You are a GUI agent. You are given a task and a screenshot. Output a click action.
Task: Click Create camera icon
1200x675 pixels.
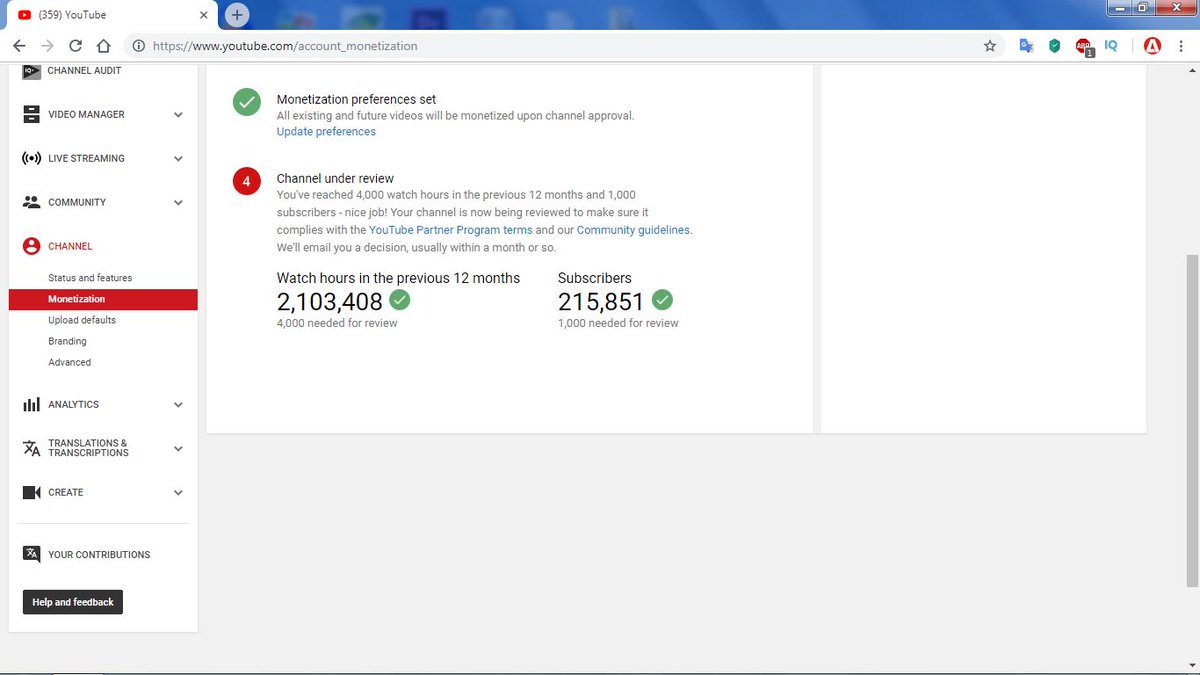click(31, 492)
